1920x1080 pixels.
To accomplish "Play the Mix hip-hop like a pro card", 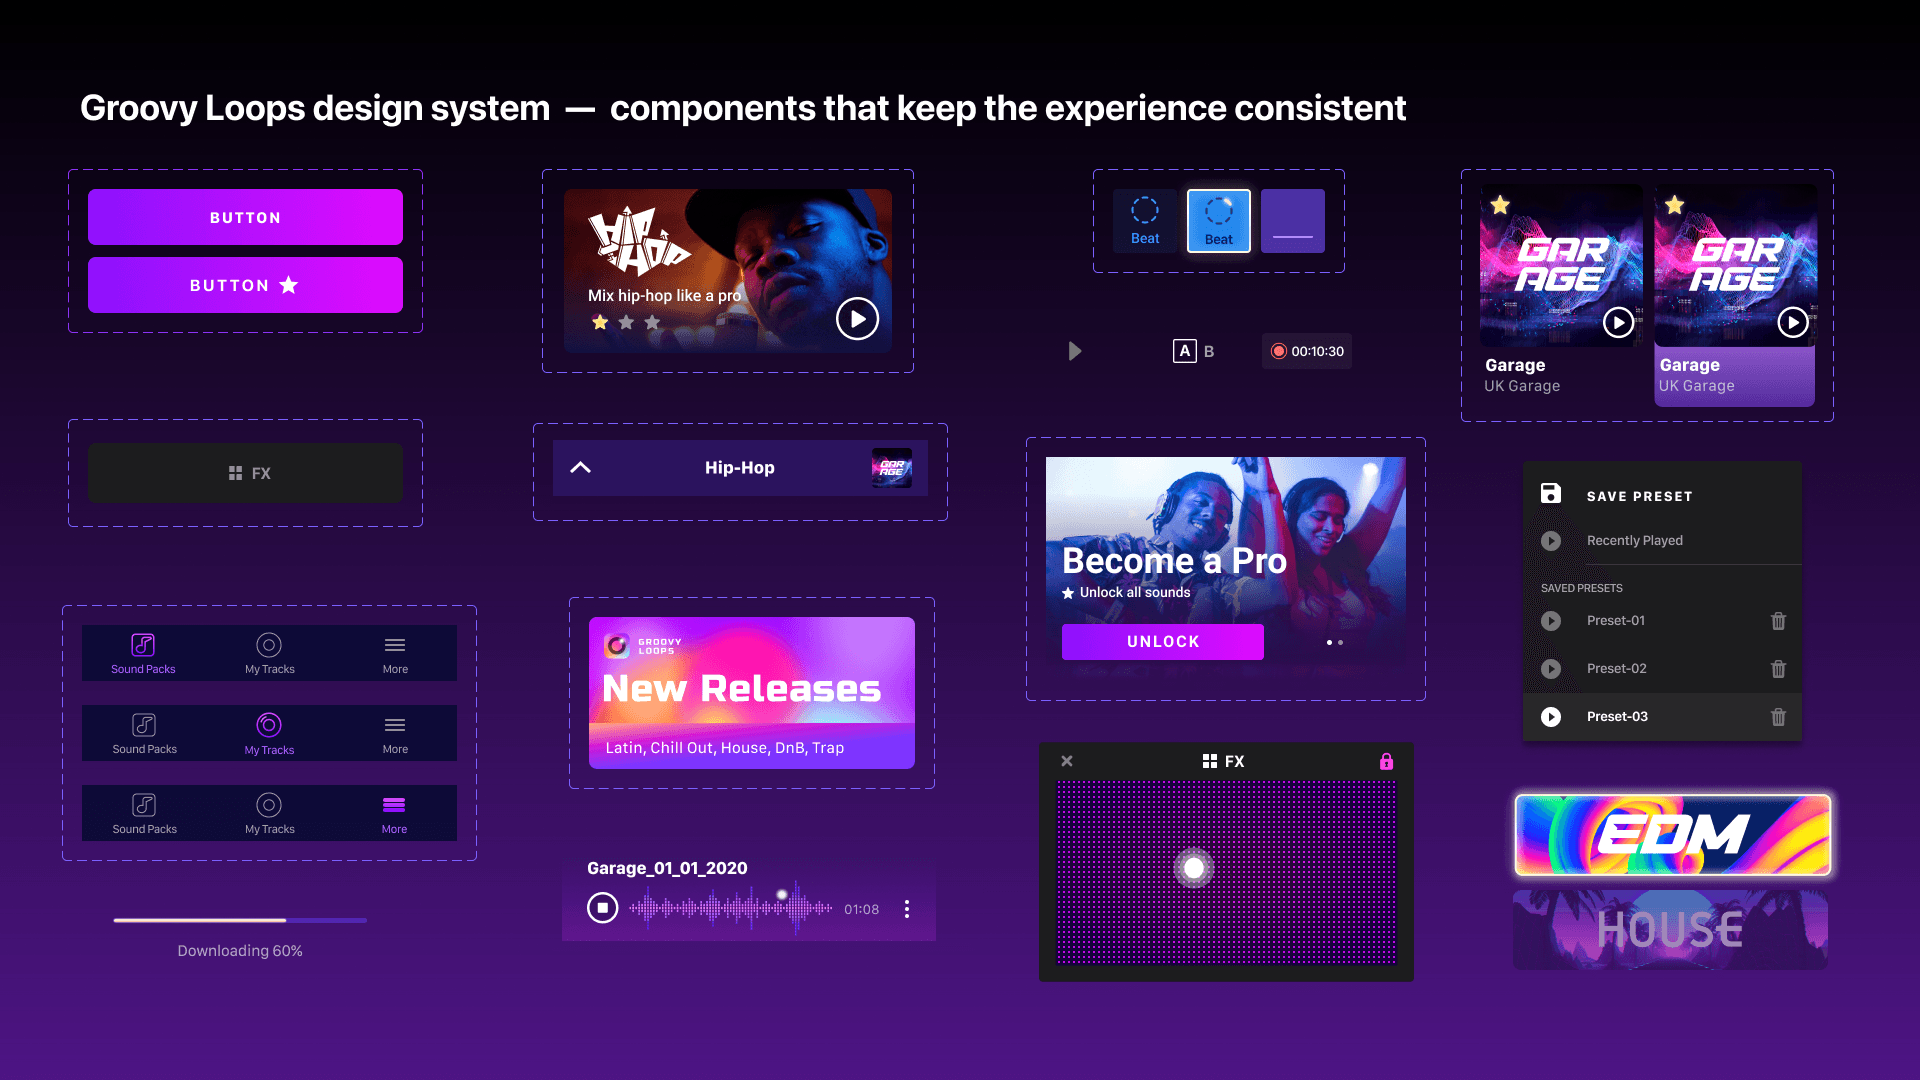I will pos(857,319).
